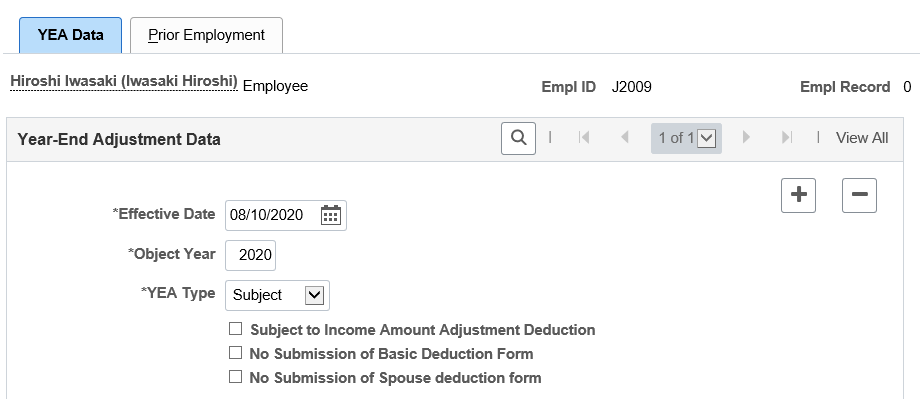The image size is (920, 399).
Task: Click the search magnifier icon
Action: (x=518, y=138)
